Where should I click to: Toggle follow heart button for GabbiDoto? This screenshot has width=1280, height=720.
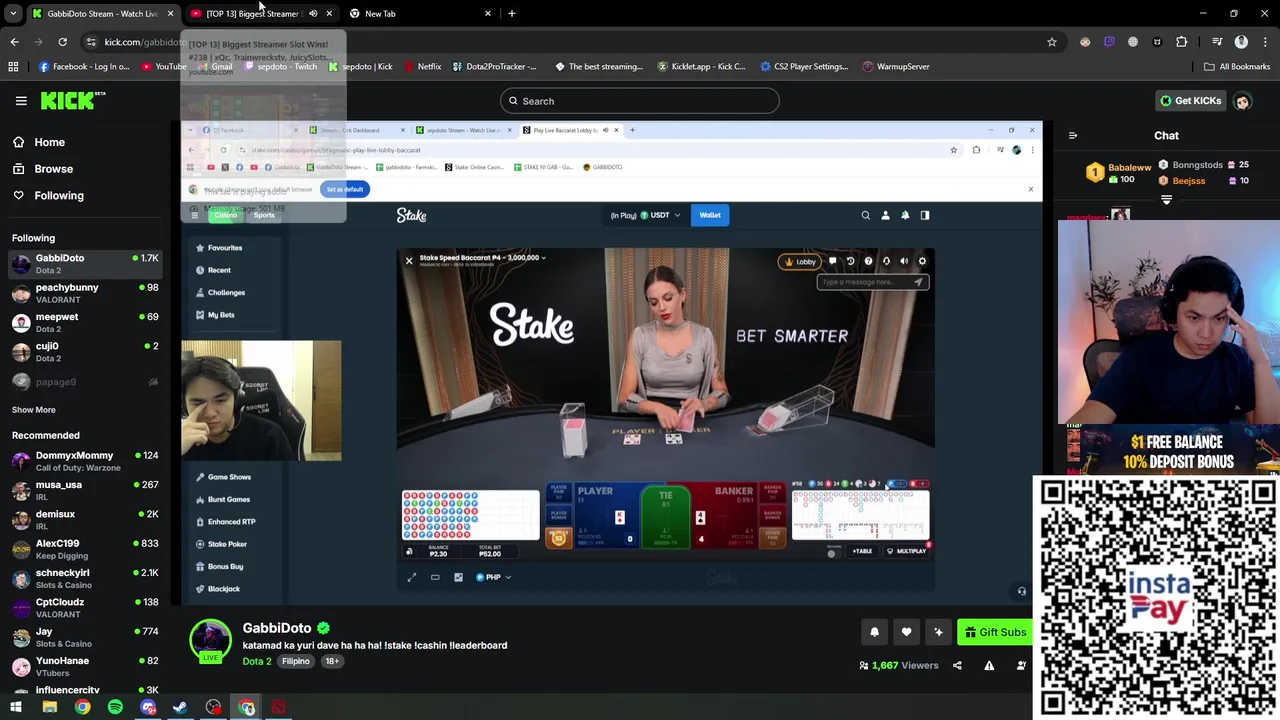[906, 632]
